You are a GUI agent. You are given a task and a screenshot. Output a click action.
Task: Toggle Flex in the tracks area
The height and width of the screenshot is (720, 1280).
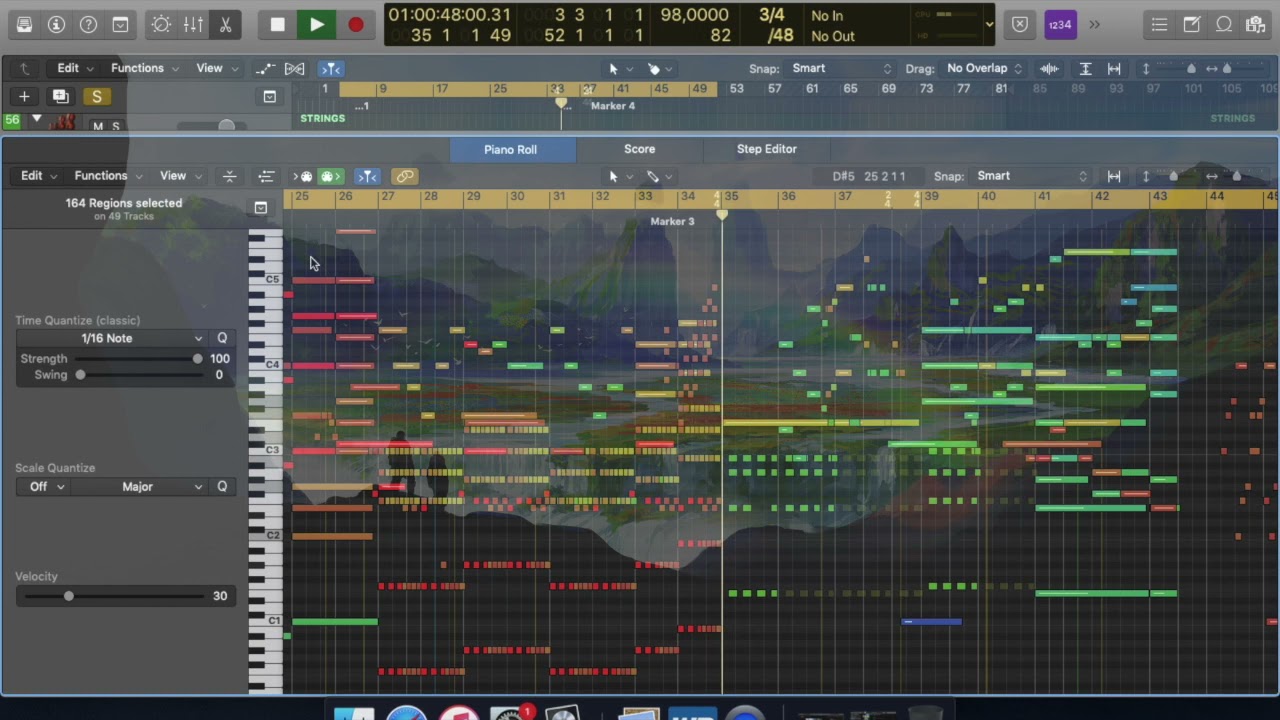295,68
